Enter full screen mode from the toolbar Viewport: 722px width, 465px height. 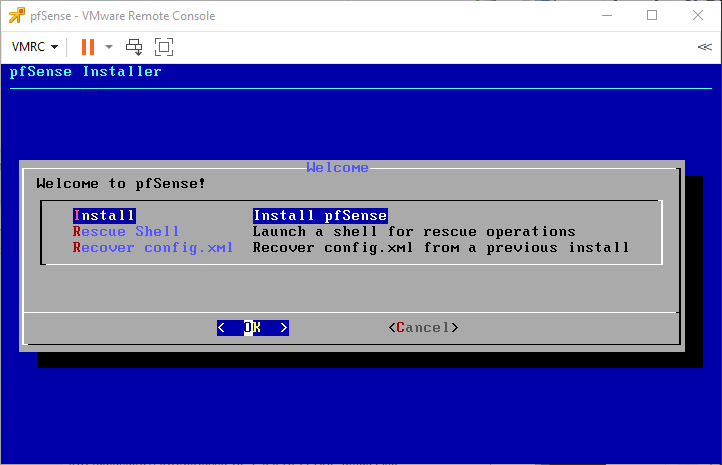[x=164, y=47]
